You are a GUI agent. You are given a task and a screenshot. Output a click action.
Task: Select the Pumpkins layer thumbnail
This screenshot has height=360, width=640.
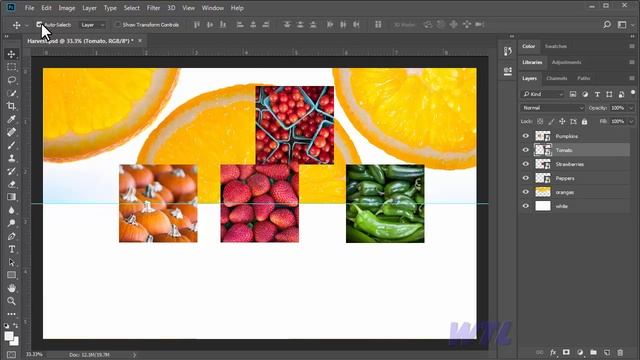(x=543, y=136)
